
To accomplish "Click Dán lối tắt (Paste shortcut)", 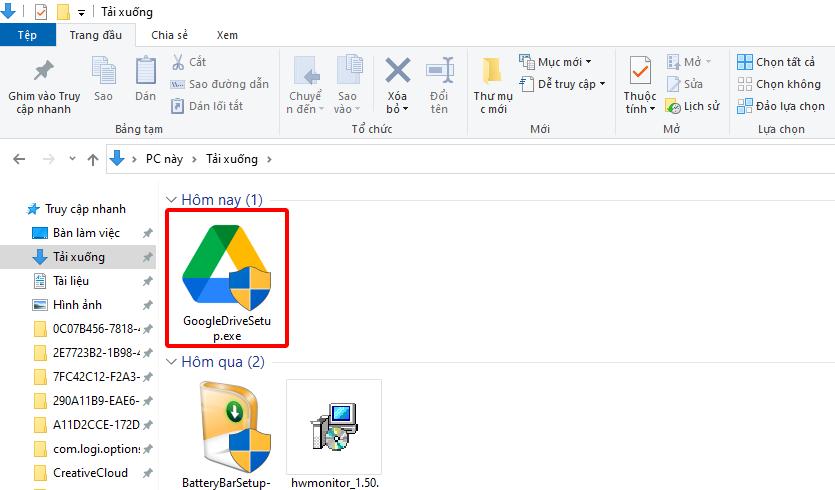I will [x=207, y=106].
